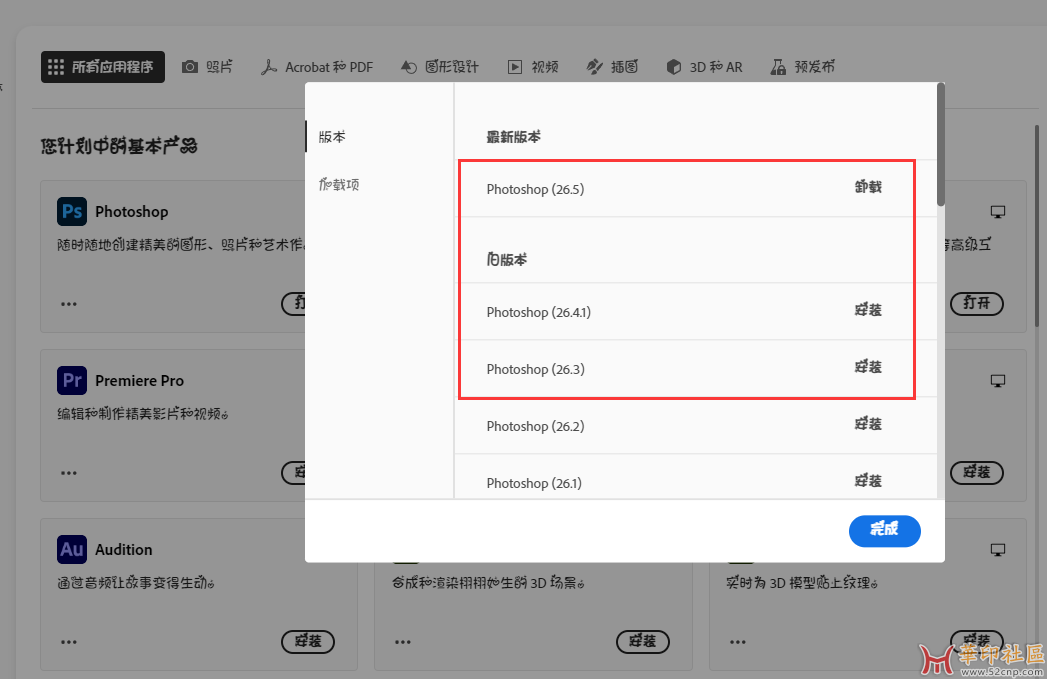Click the Photoshop (26.1) row text
1047x679 pixels.
pos(534,483)
